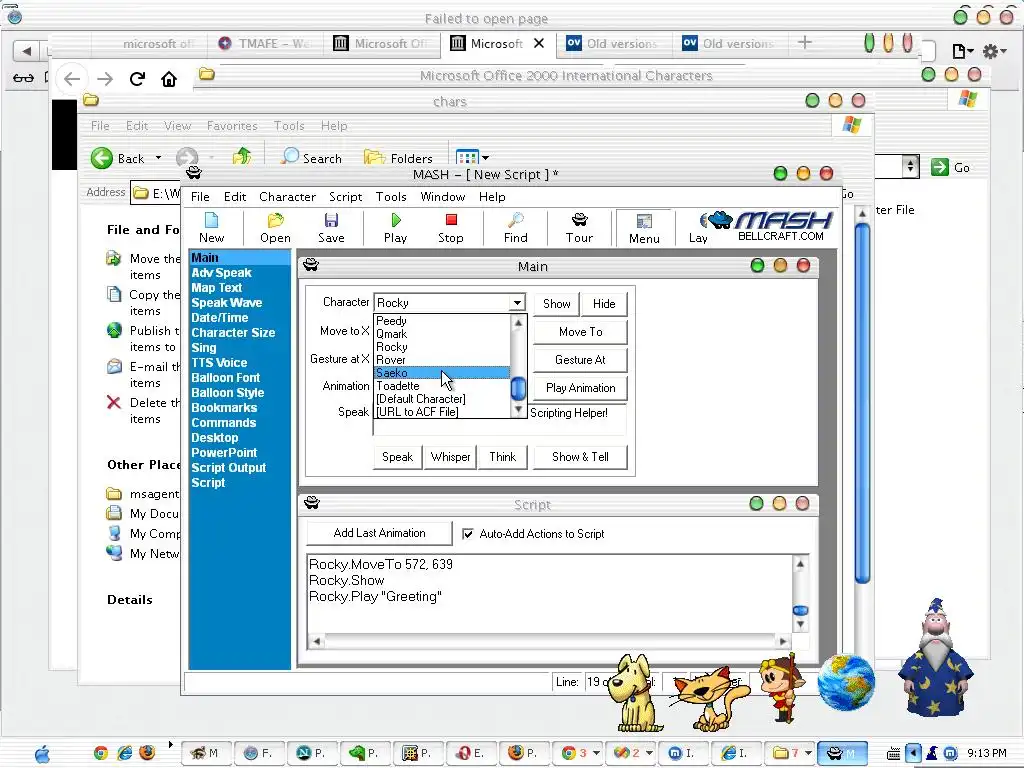1024x768 pixels.
Task: Close the active Microsoft browser tab
Action: point(539,43)
